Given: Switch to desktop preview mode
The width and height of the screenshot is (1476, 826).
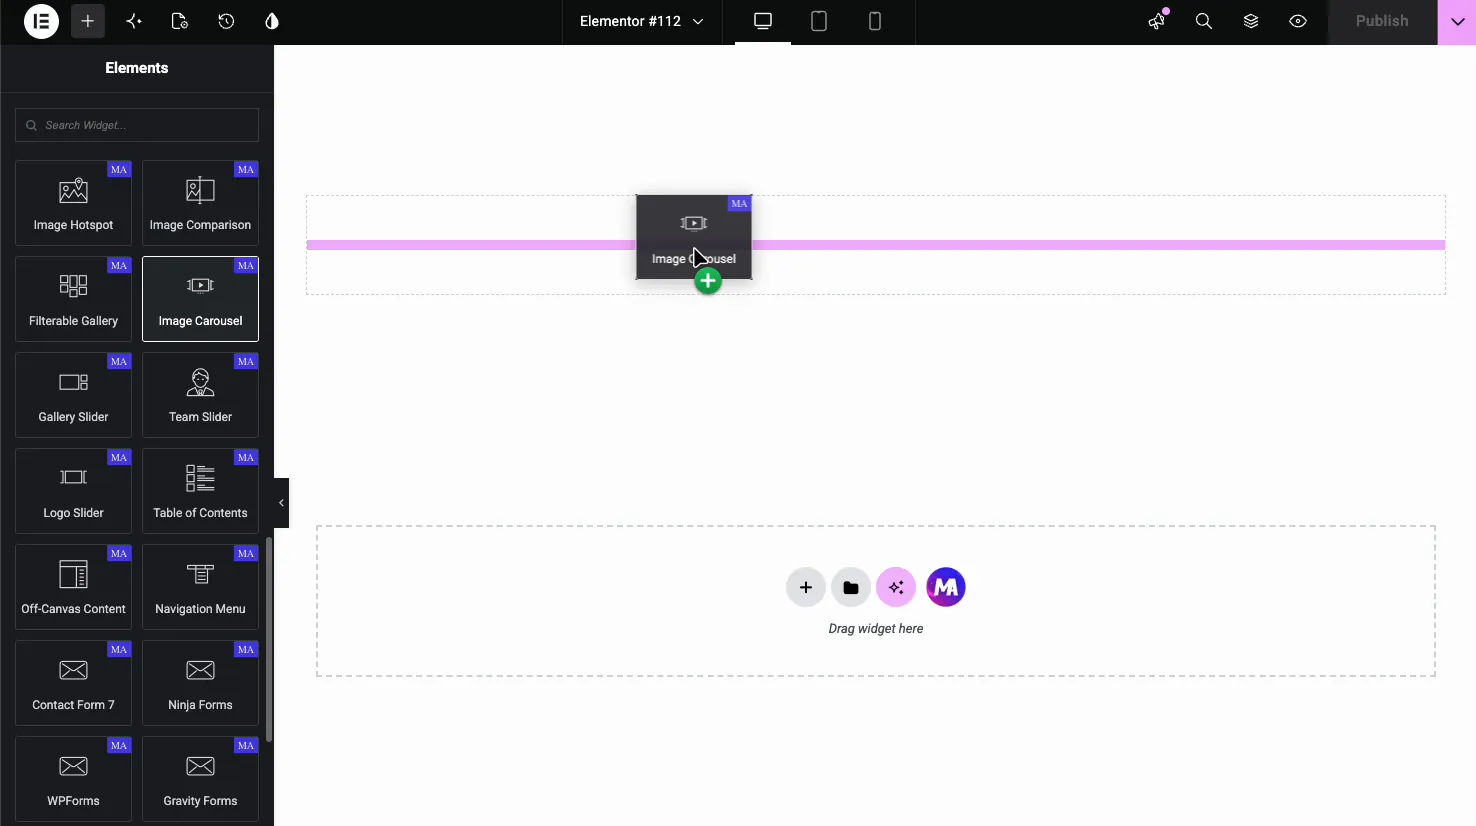Looking at the screenshot, I should click(763, 21).
